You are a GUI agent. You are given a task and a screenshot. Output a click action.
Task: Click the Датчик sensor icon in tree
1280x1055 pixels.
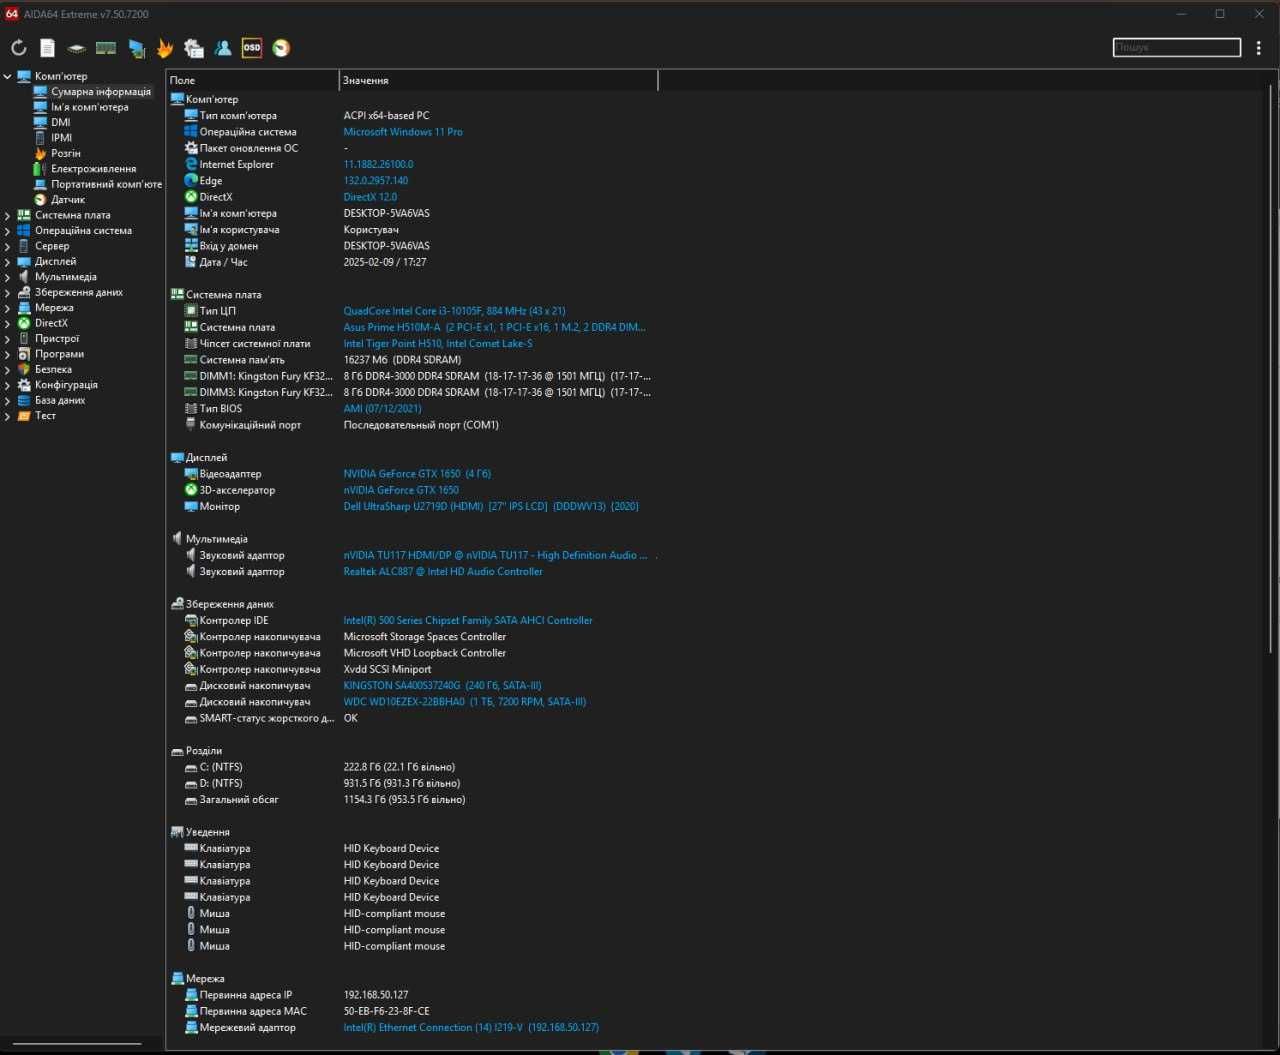(x=40, y=200)
